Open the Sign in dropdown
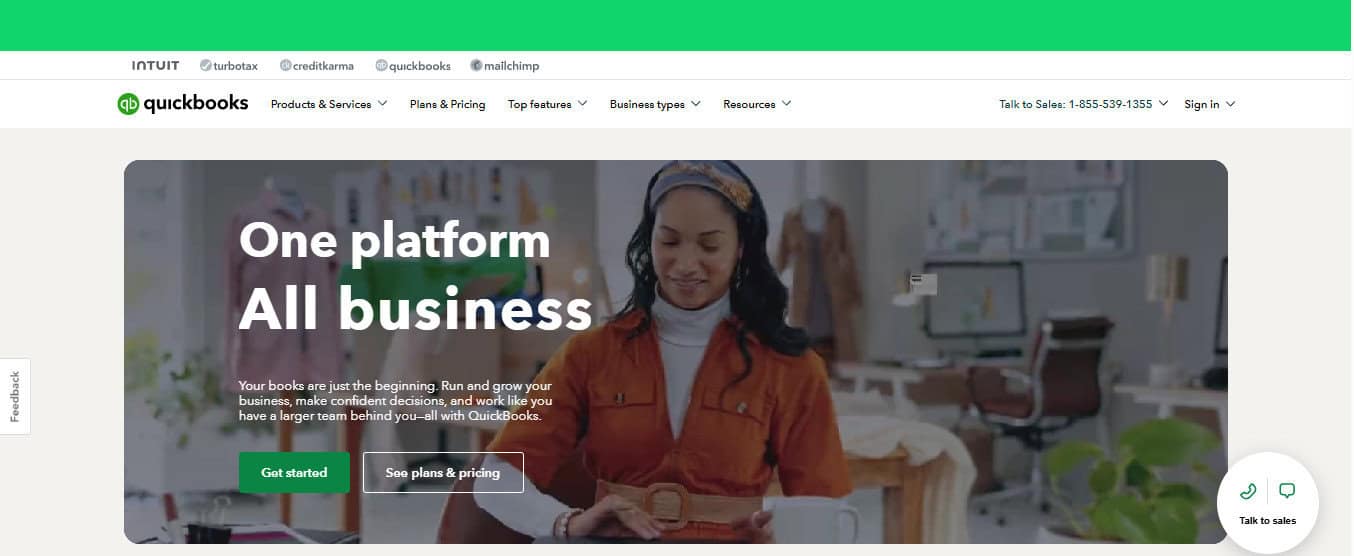The height and width of the screenshot is (556, 1354). (x=1209, y=104)
